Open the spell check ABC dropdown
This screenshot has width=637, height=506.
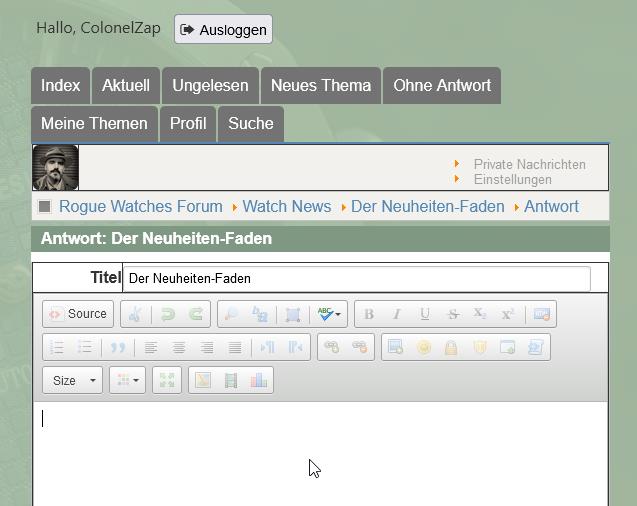328,314
